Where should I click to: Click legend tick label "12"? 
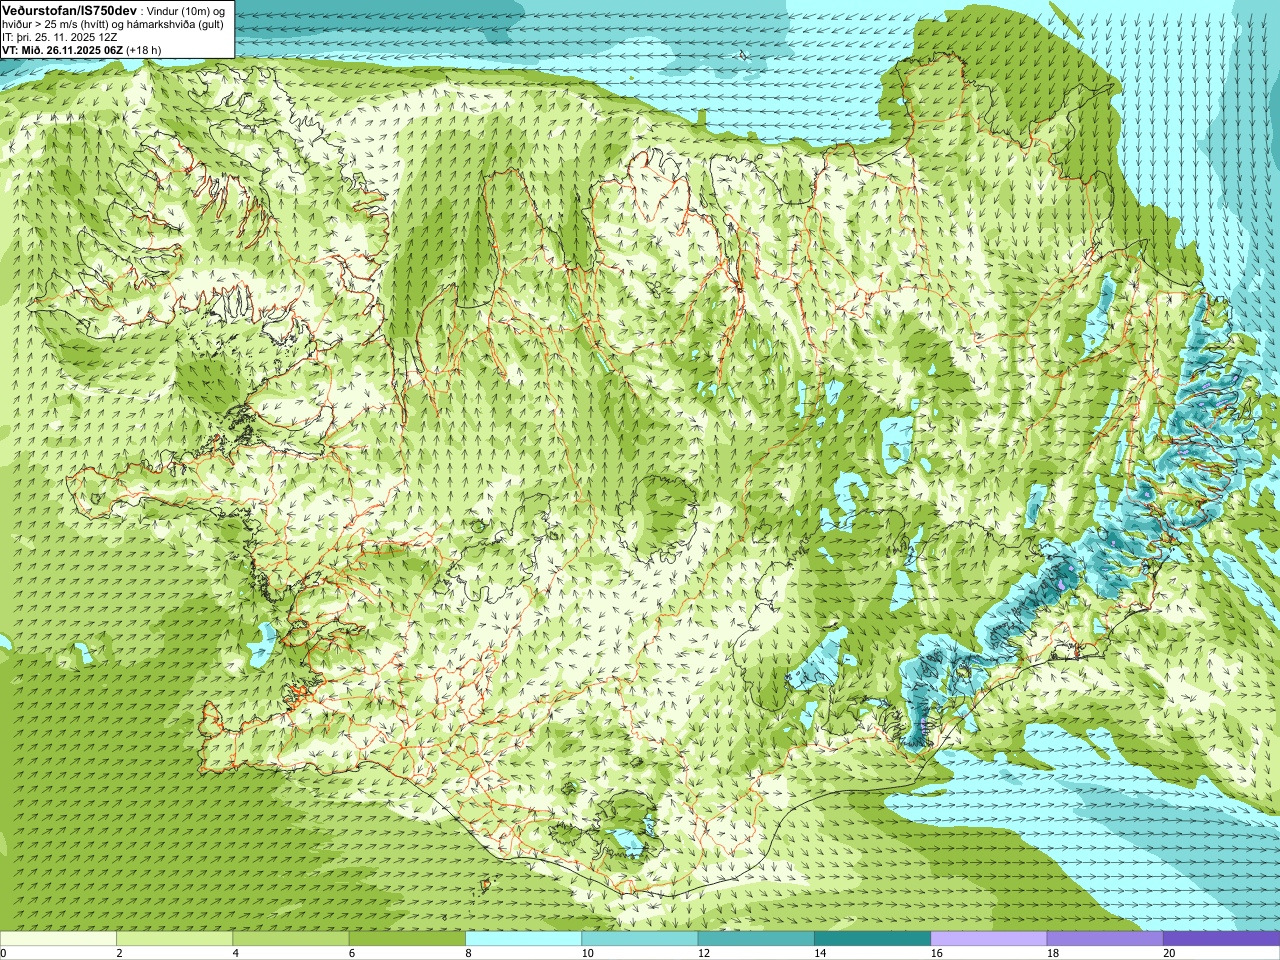click(x=704, y=953)
